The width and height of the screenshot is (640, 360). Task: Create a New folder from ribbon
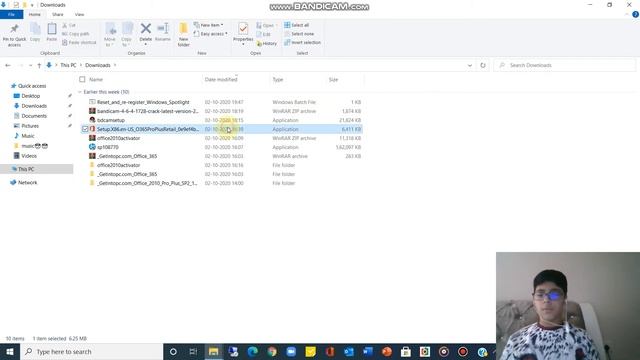(x=184, y=35)
